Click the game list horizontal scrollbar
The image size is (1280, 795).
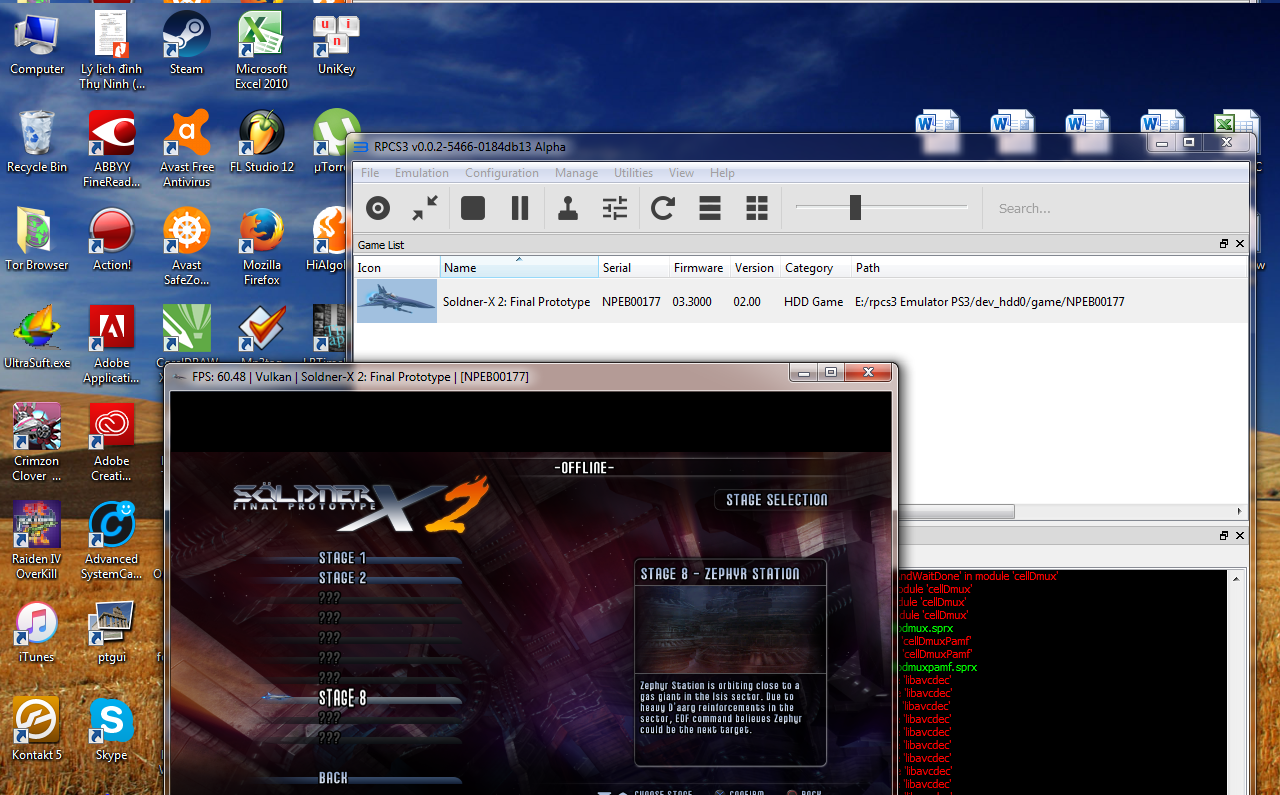point(955,511)
